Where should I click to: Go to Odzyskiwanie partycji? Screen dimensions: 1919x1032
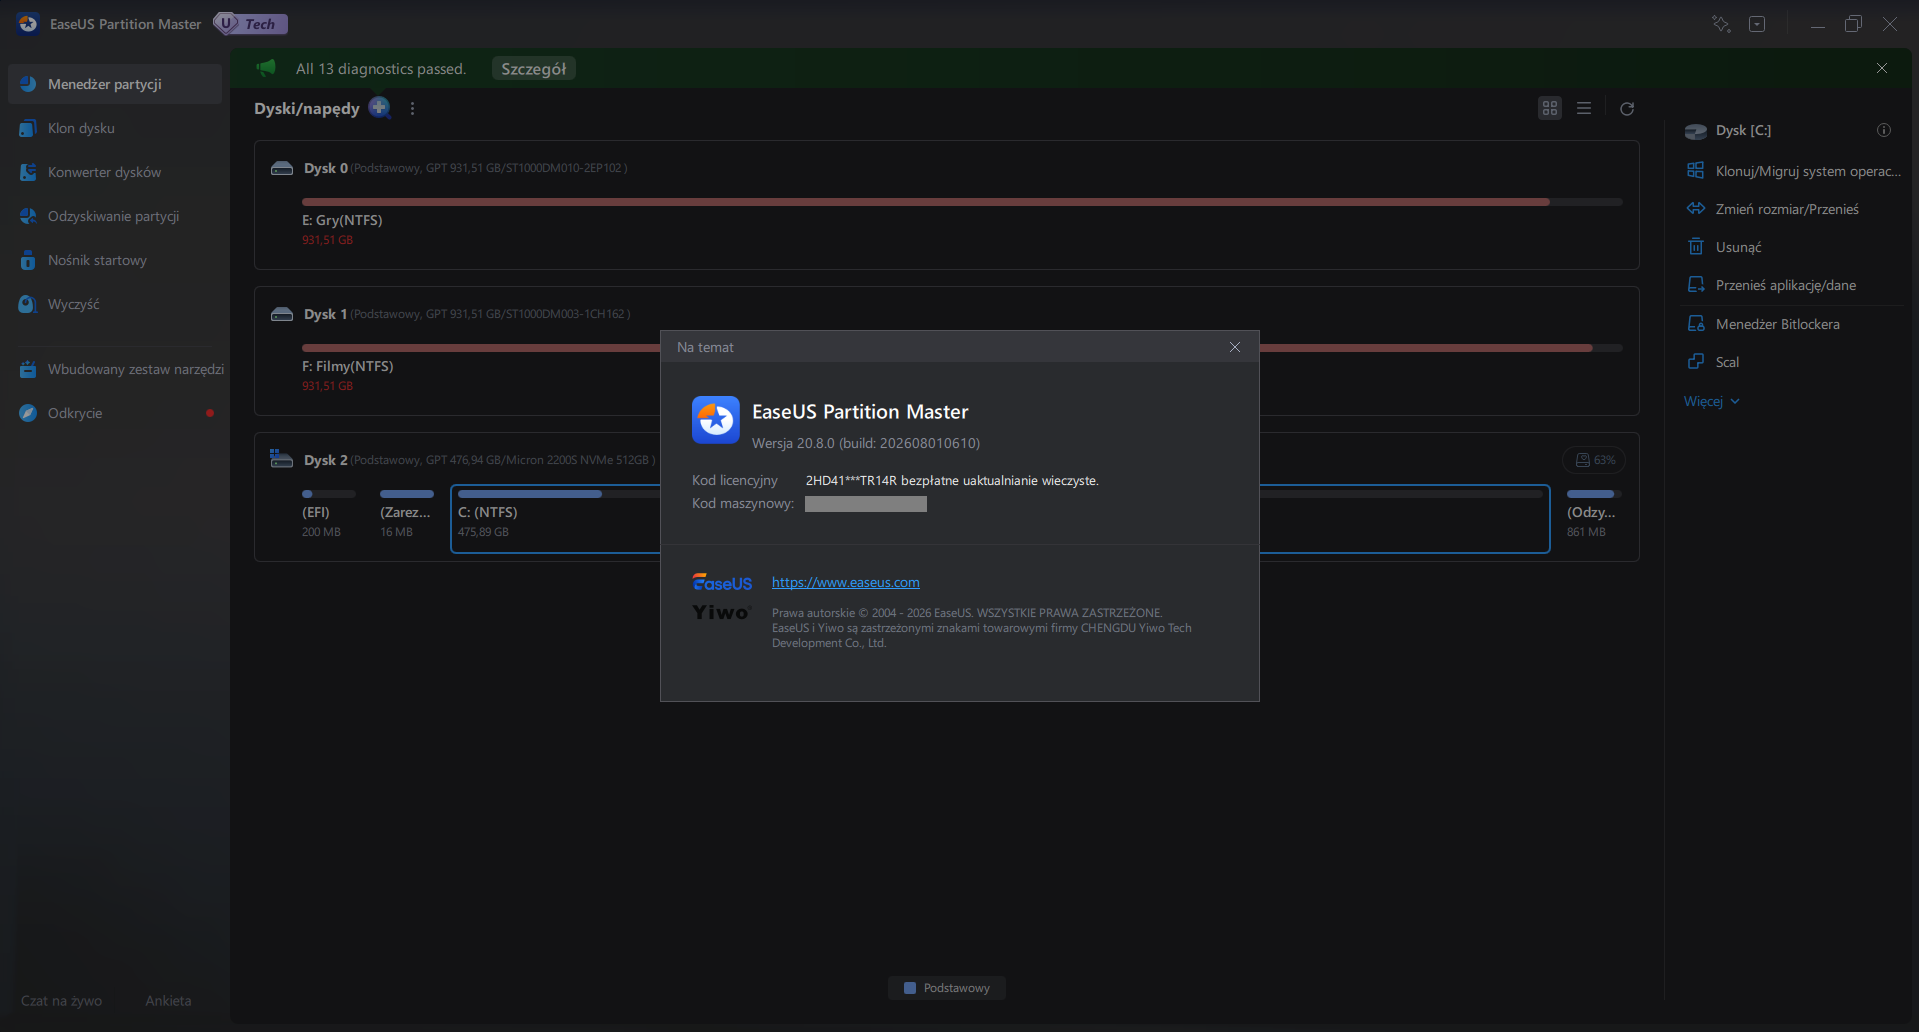(115, 216)
